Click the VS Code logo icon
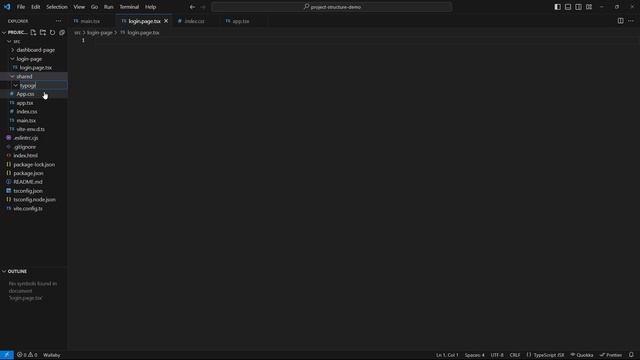 click(7, 7)
